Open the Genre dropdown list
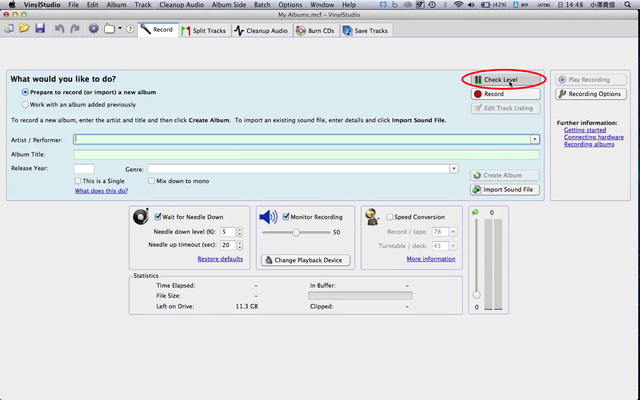The height and width of the screenshot is (400, 640). tap(454, 169)
